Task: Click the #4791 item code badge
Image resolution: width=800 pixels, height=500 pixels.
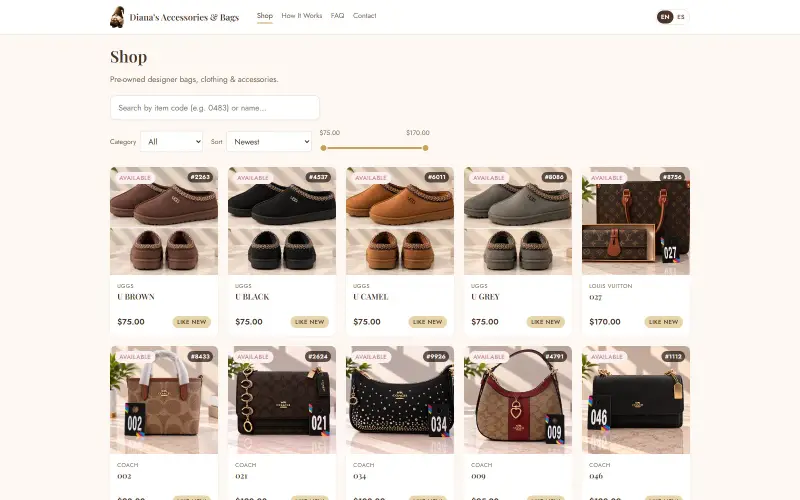Action: [554, 357]
